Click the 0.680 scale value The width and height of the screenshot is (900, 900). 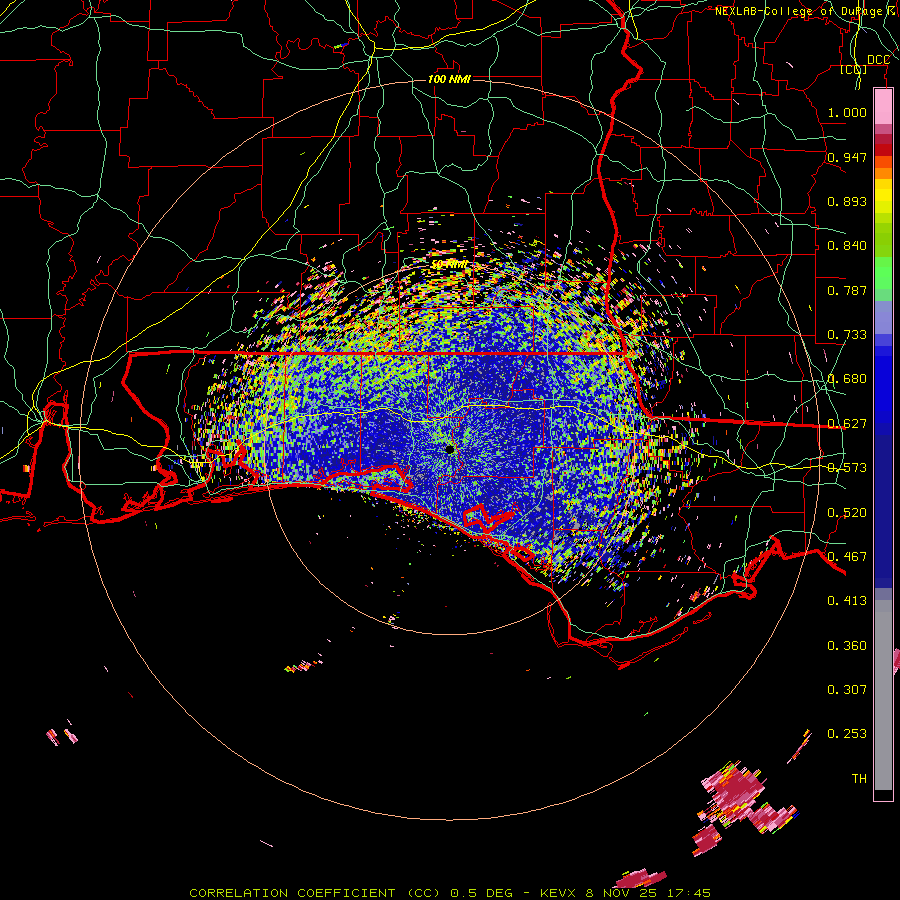click(x=847, y=379)
